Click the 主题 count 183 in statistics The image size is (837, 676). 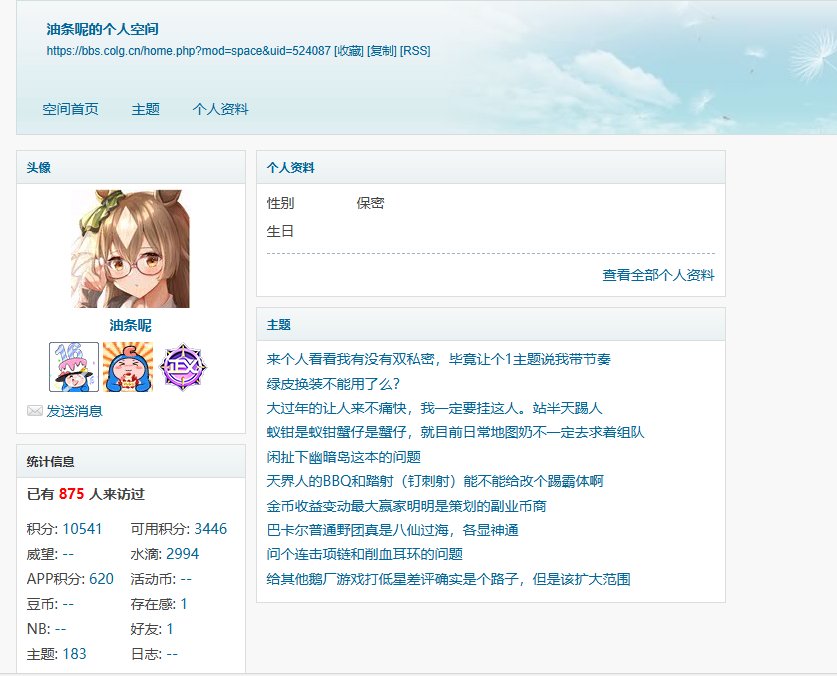[x=74, y=654]
